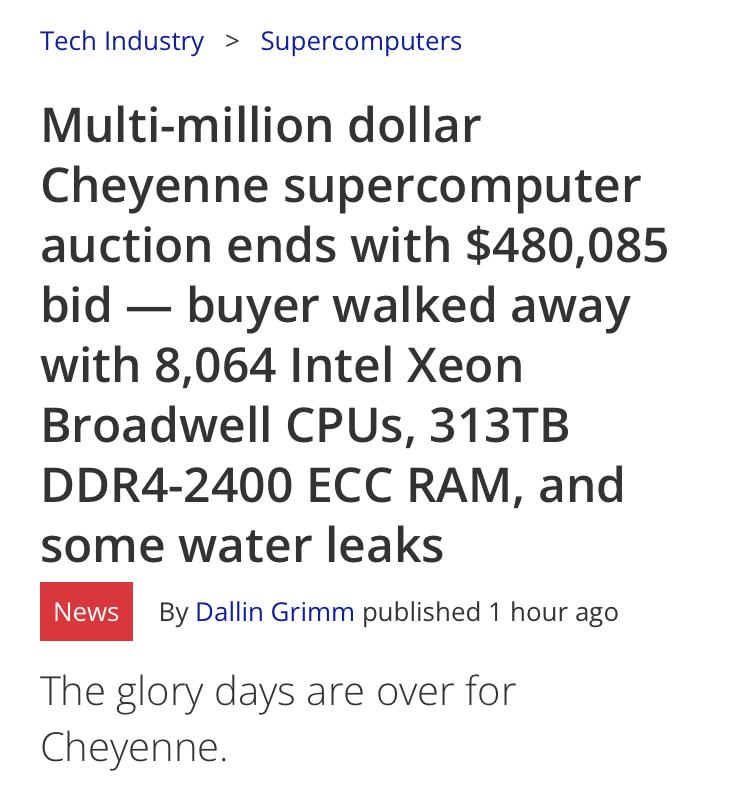Click the '313TB' figure in headline
The image size is (750, 799).
tap(499, 425)
